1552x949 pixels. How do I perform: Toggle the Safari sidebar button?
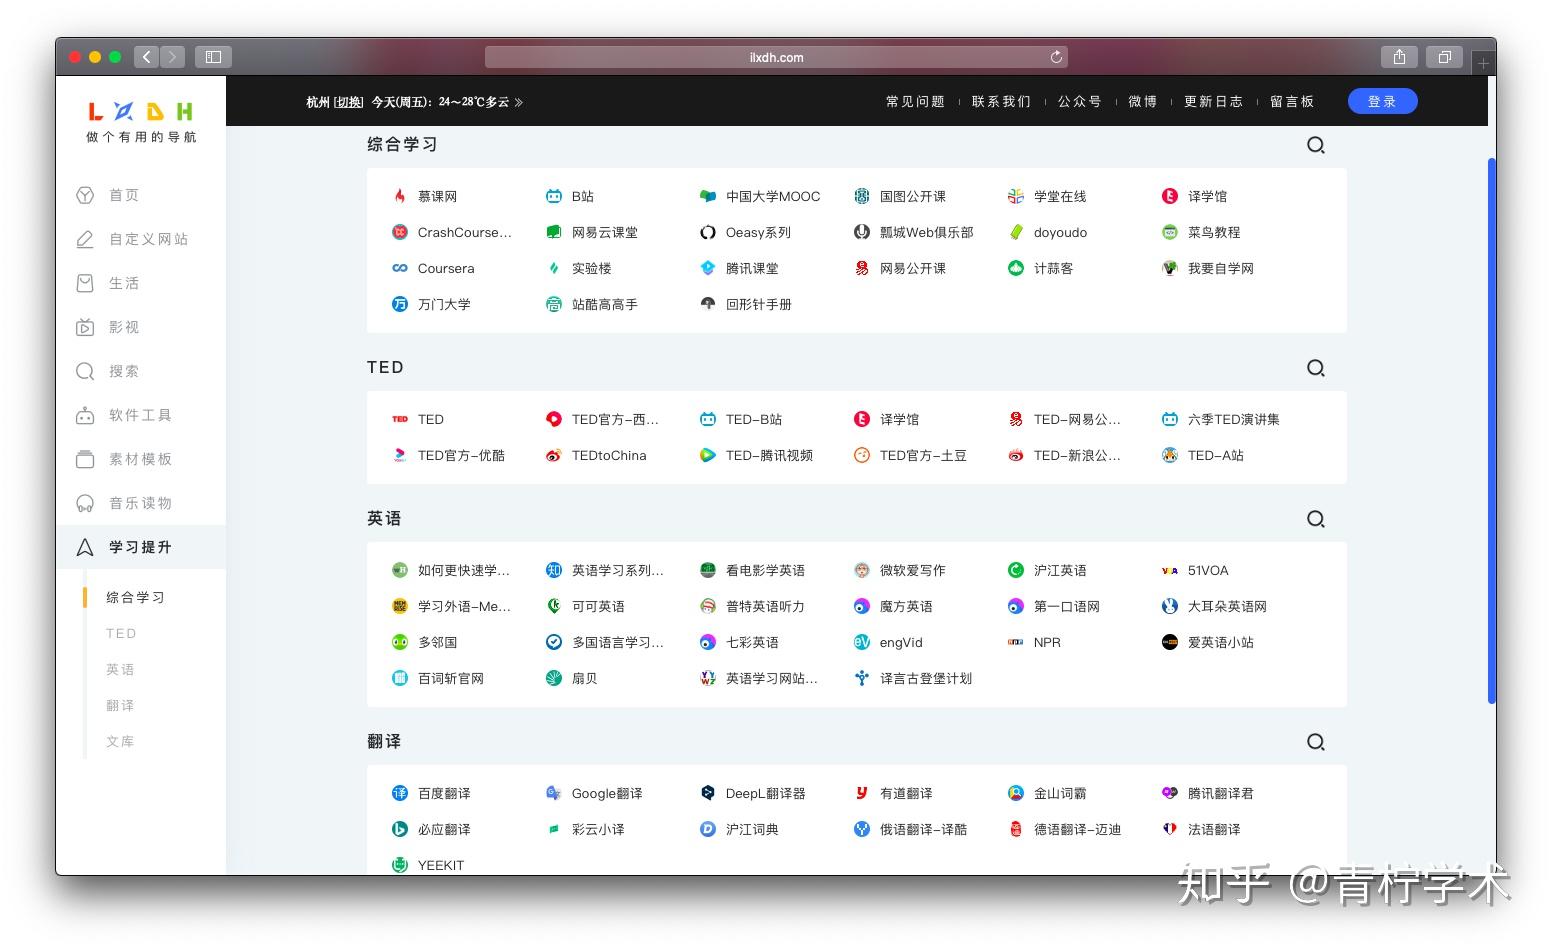213,57
